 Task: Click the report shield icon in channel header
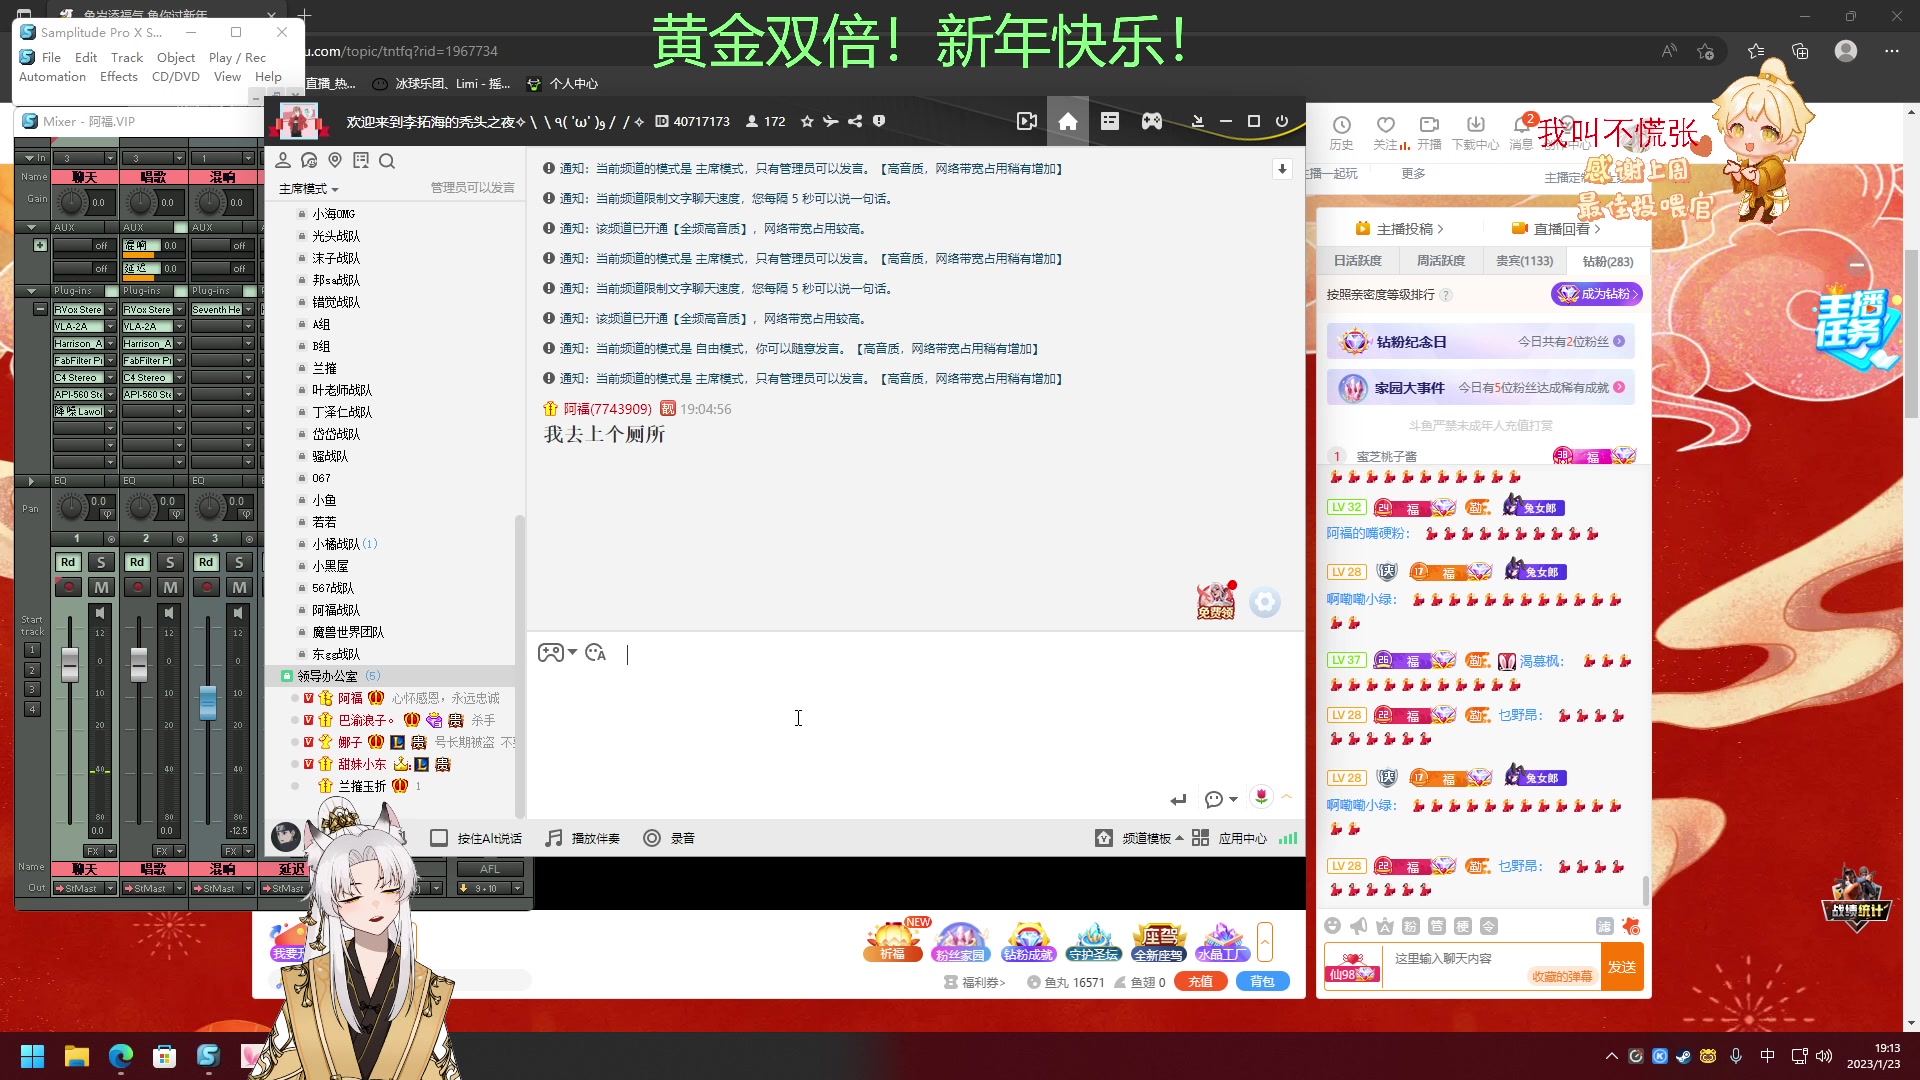pyautogui.click(x=879, y=121)
